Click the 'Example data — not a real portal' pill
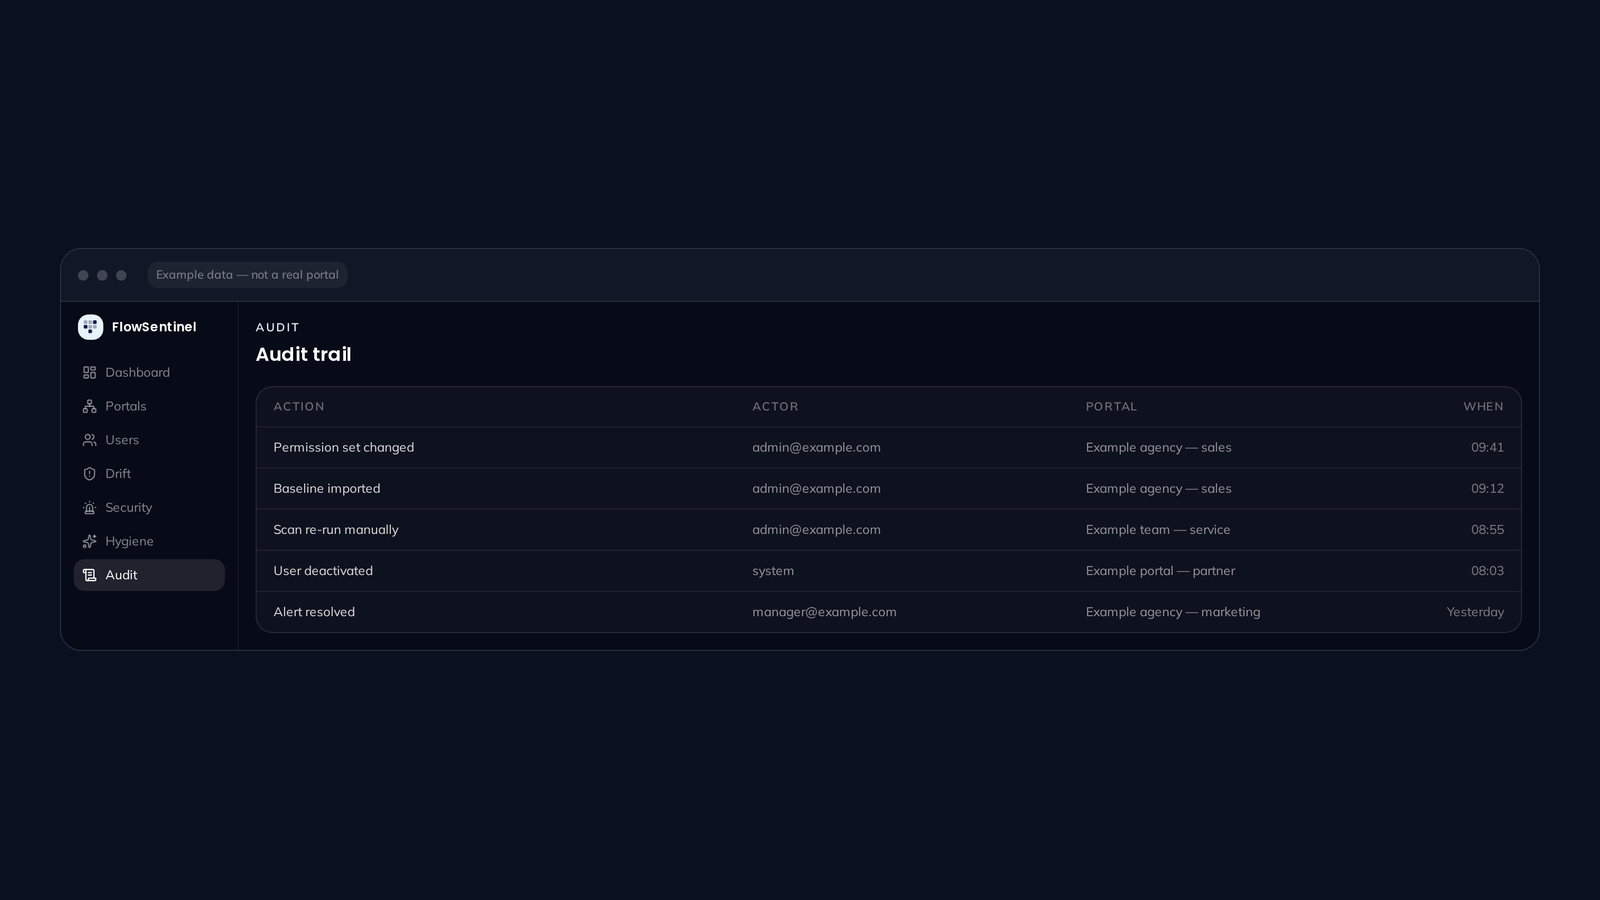The width and height of the screenshot is (1600, 900). pos(247,275)
